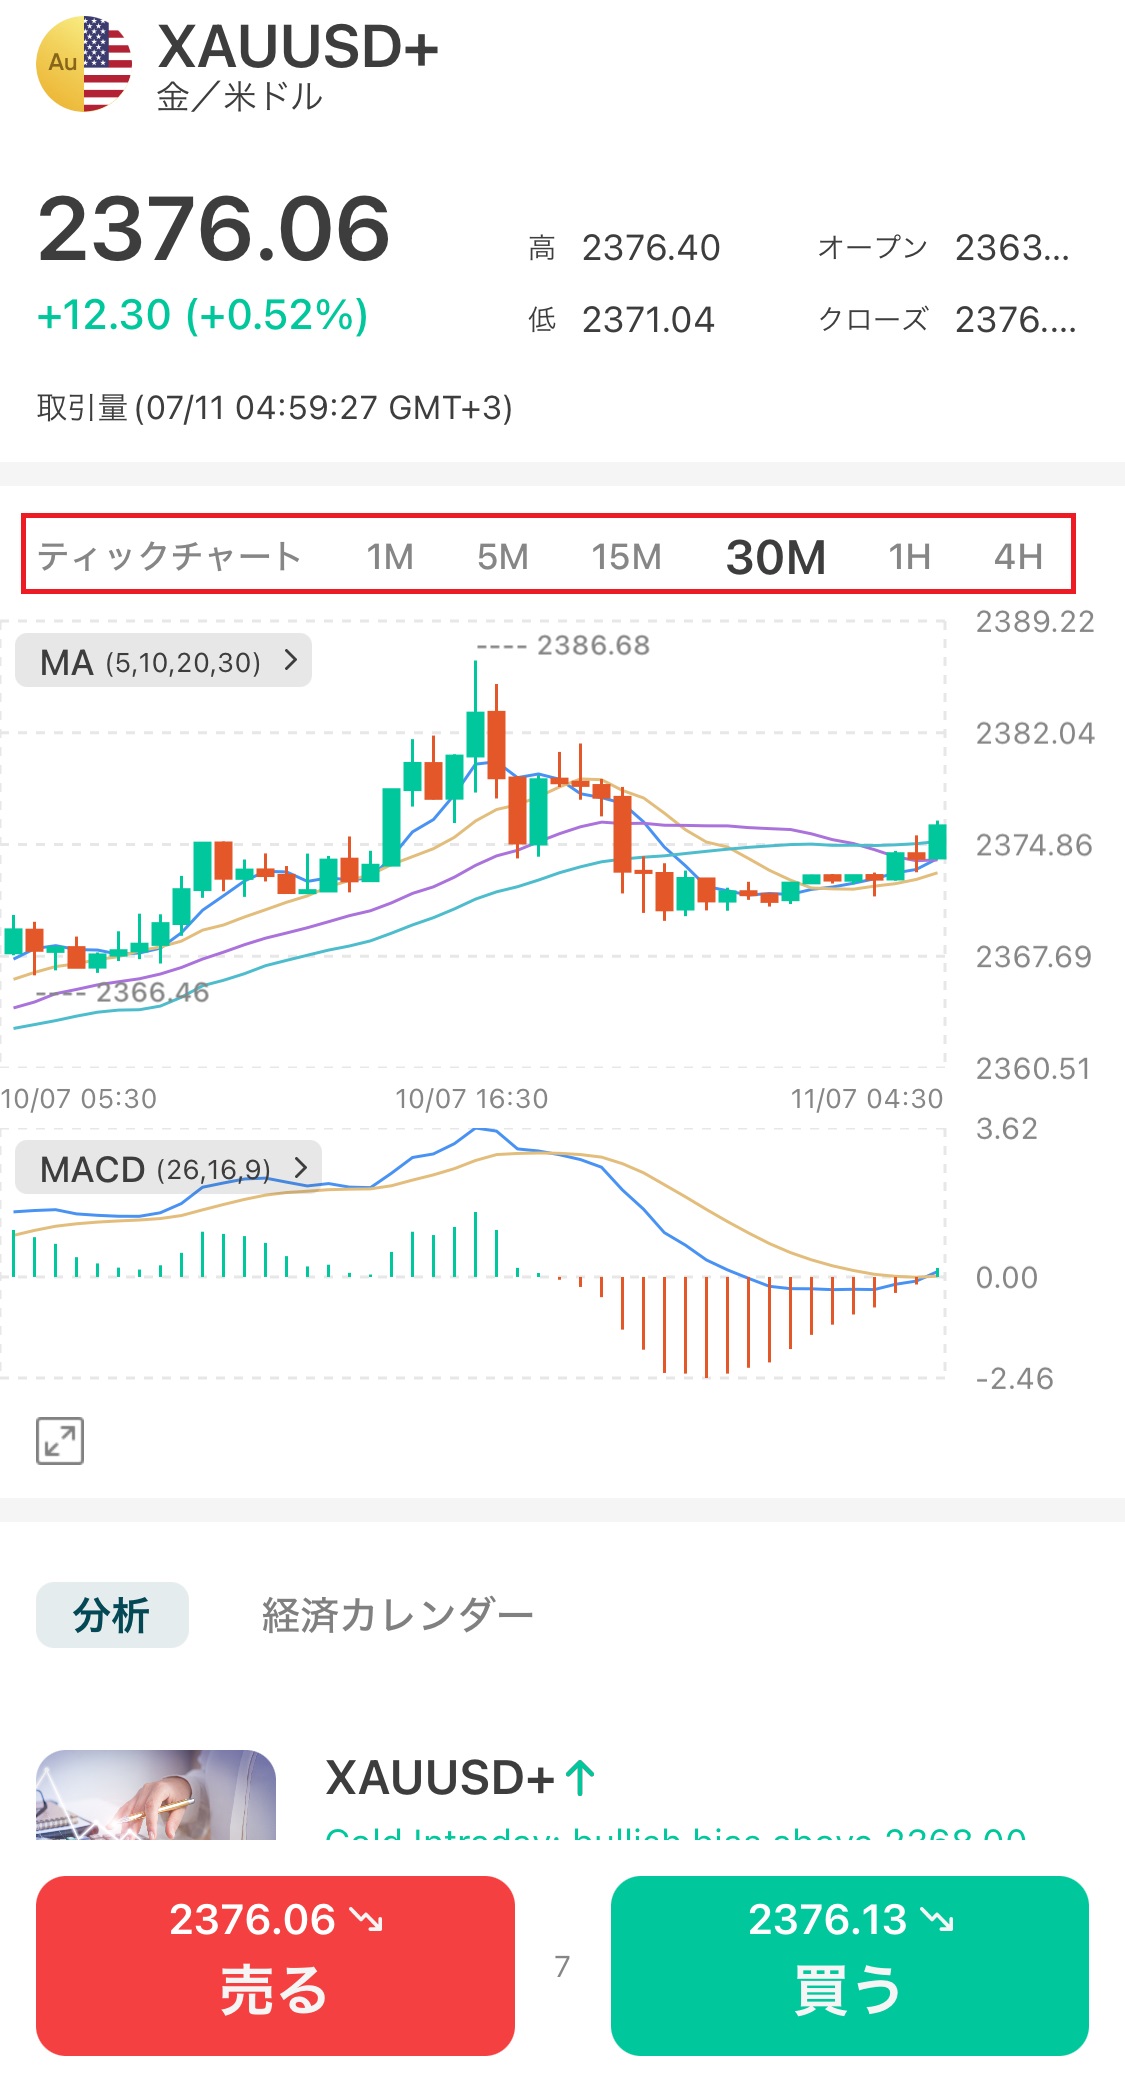Viewport: 1125px width, 2078px height.
Task: Open the 経済カレンダー economic calendar tab
Action: (397, 1614)
